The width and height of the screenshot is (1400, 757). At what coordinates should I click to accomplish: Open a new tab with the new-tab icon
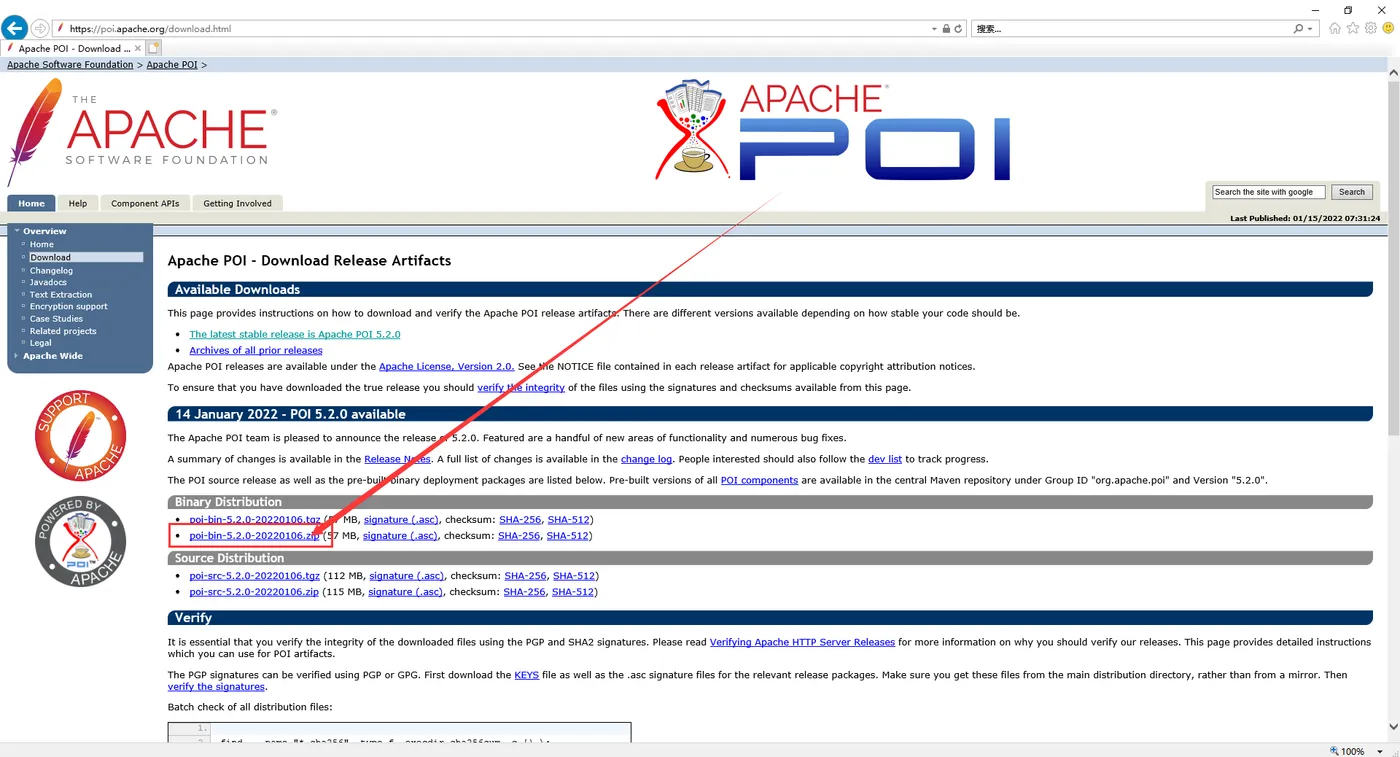coord(154,48)
